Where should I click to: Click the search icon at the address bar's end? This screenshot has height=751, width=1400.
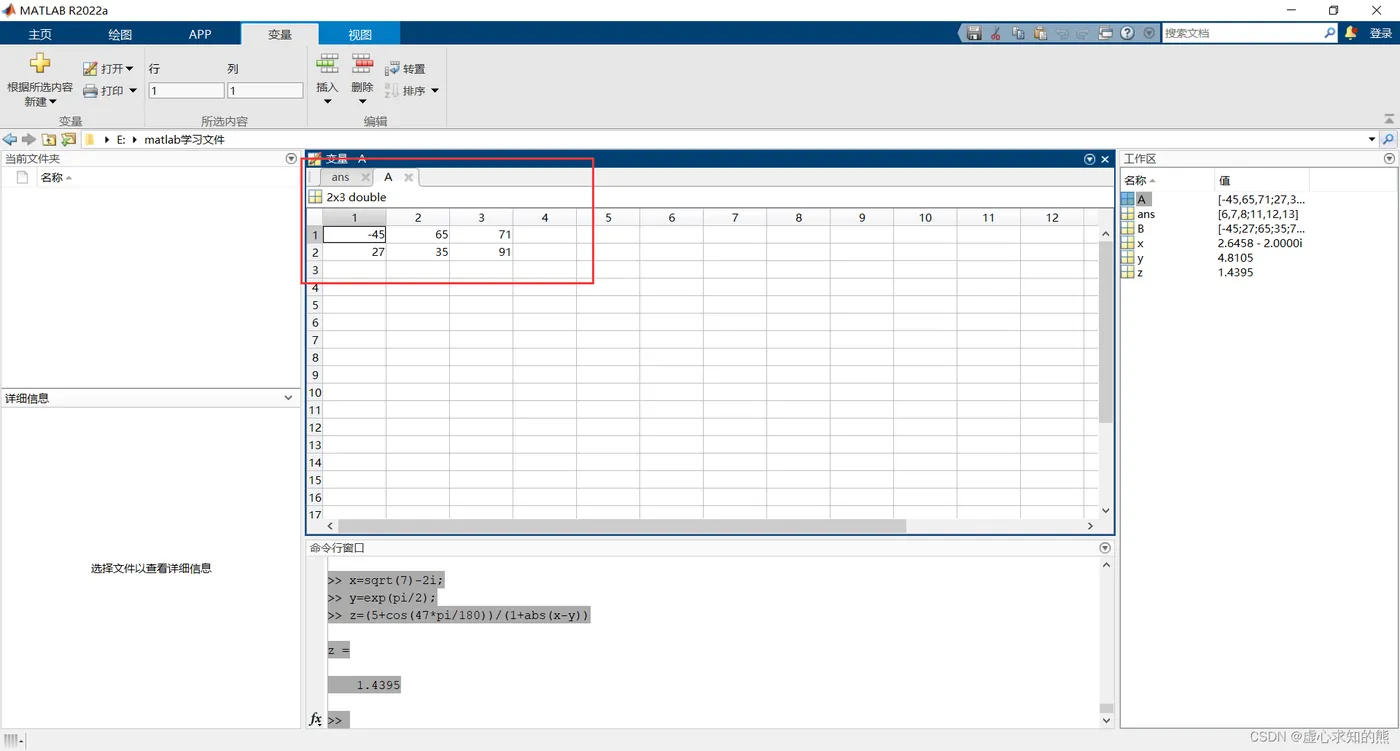(x=1389, y=140)
